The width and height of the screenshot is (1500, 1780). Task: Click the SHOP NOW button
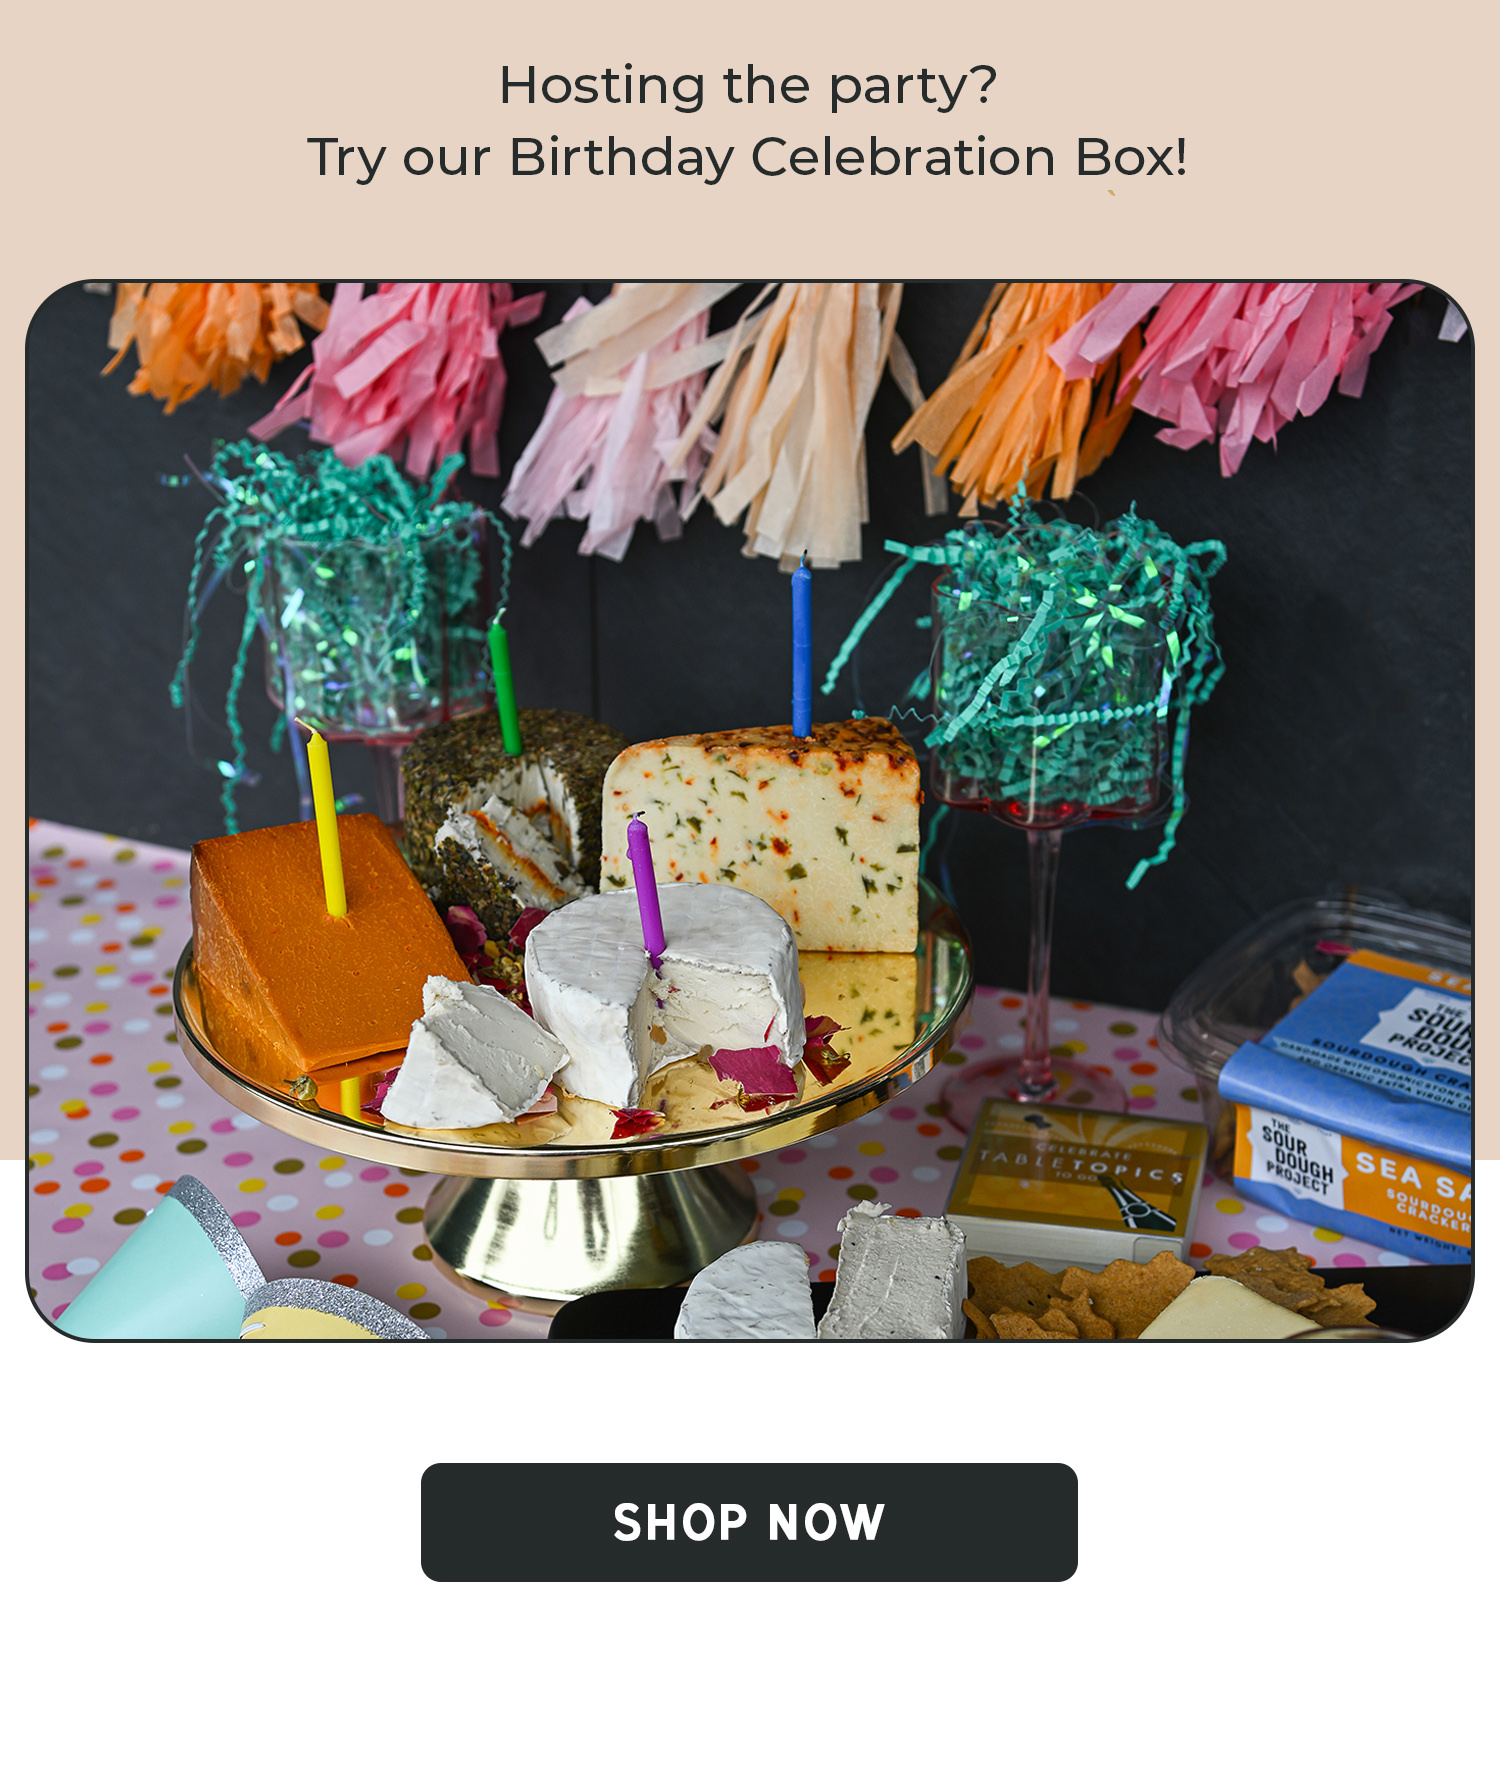pyautogui.click(x=749, y=1522)
